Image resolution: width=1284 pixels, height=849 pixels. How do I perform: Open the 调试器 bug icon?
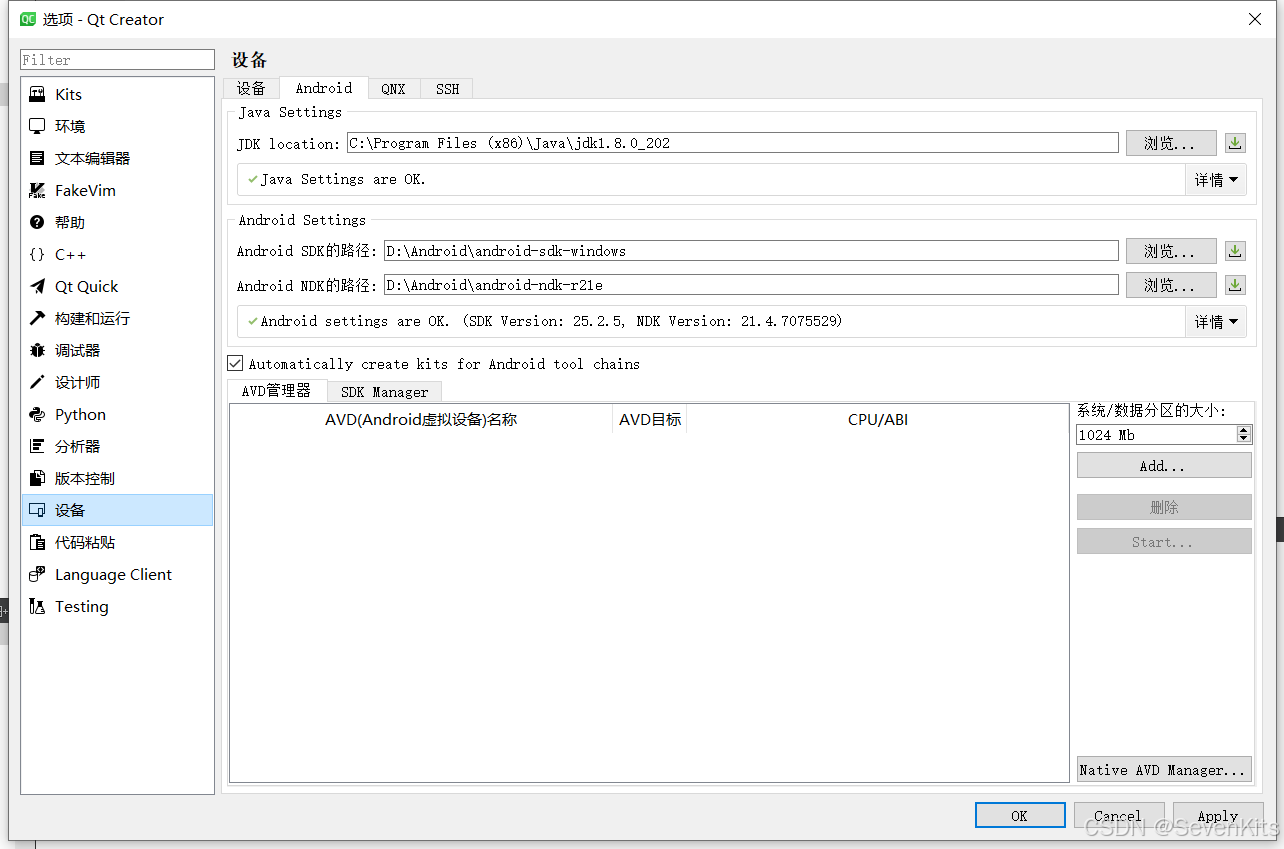[37, 350]
